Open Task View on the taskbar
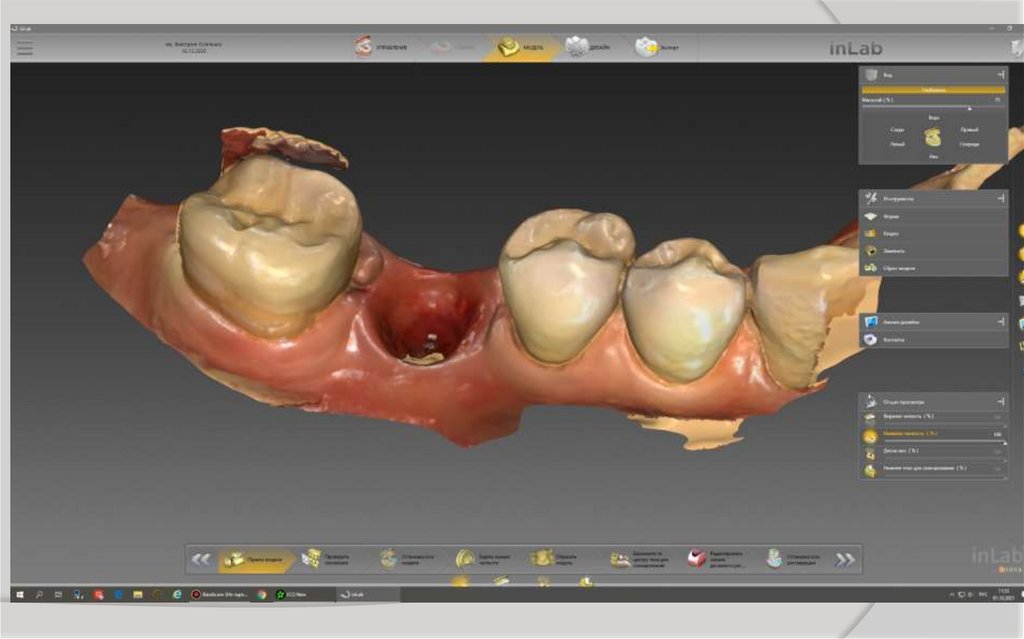1024x639 pixels. click(x=58, y=595)
